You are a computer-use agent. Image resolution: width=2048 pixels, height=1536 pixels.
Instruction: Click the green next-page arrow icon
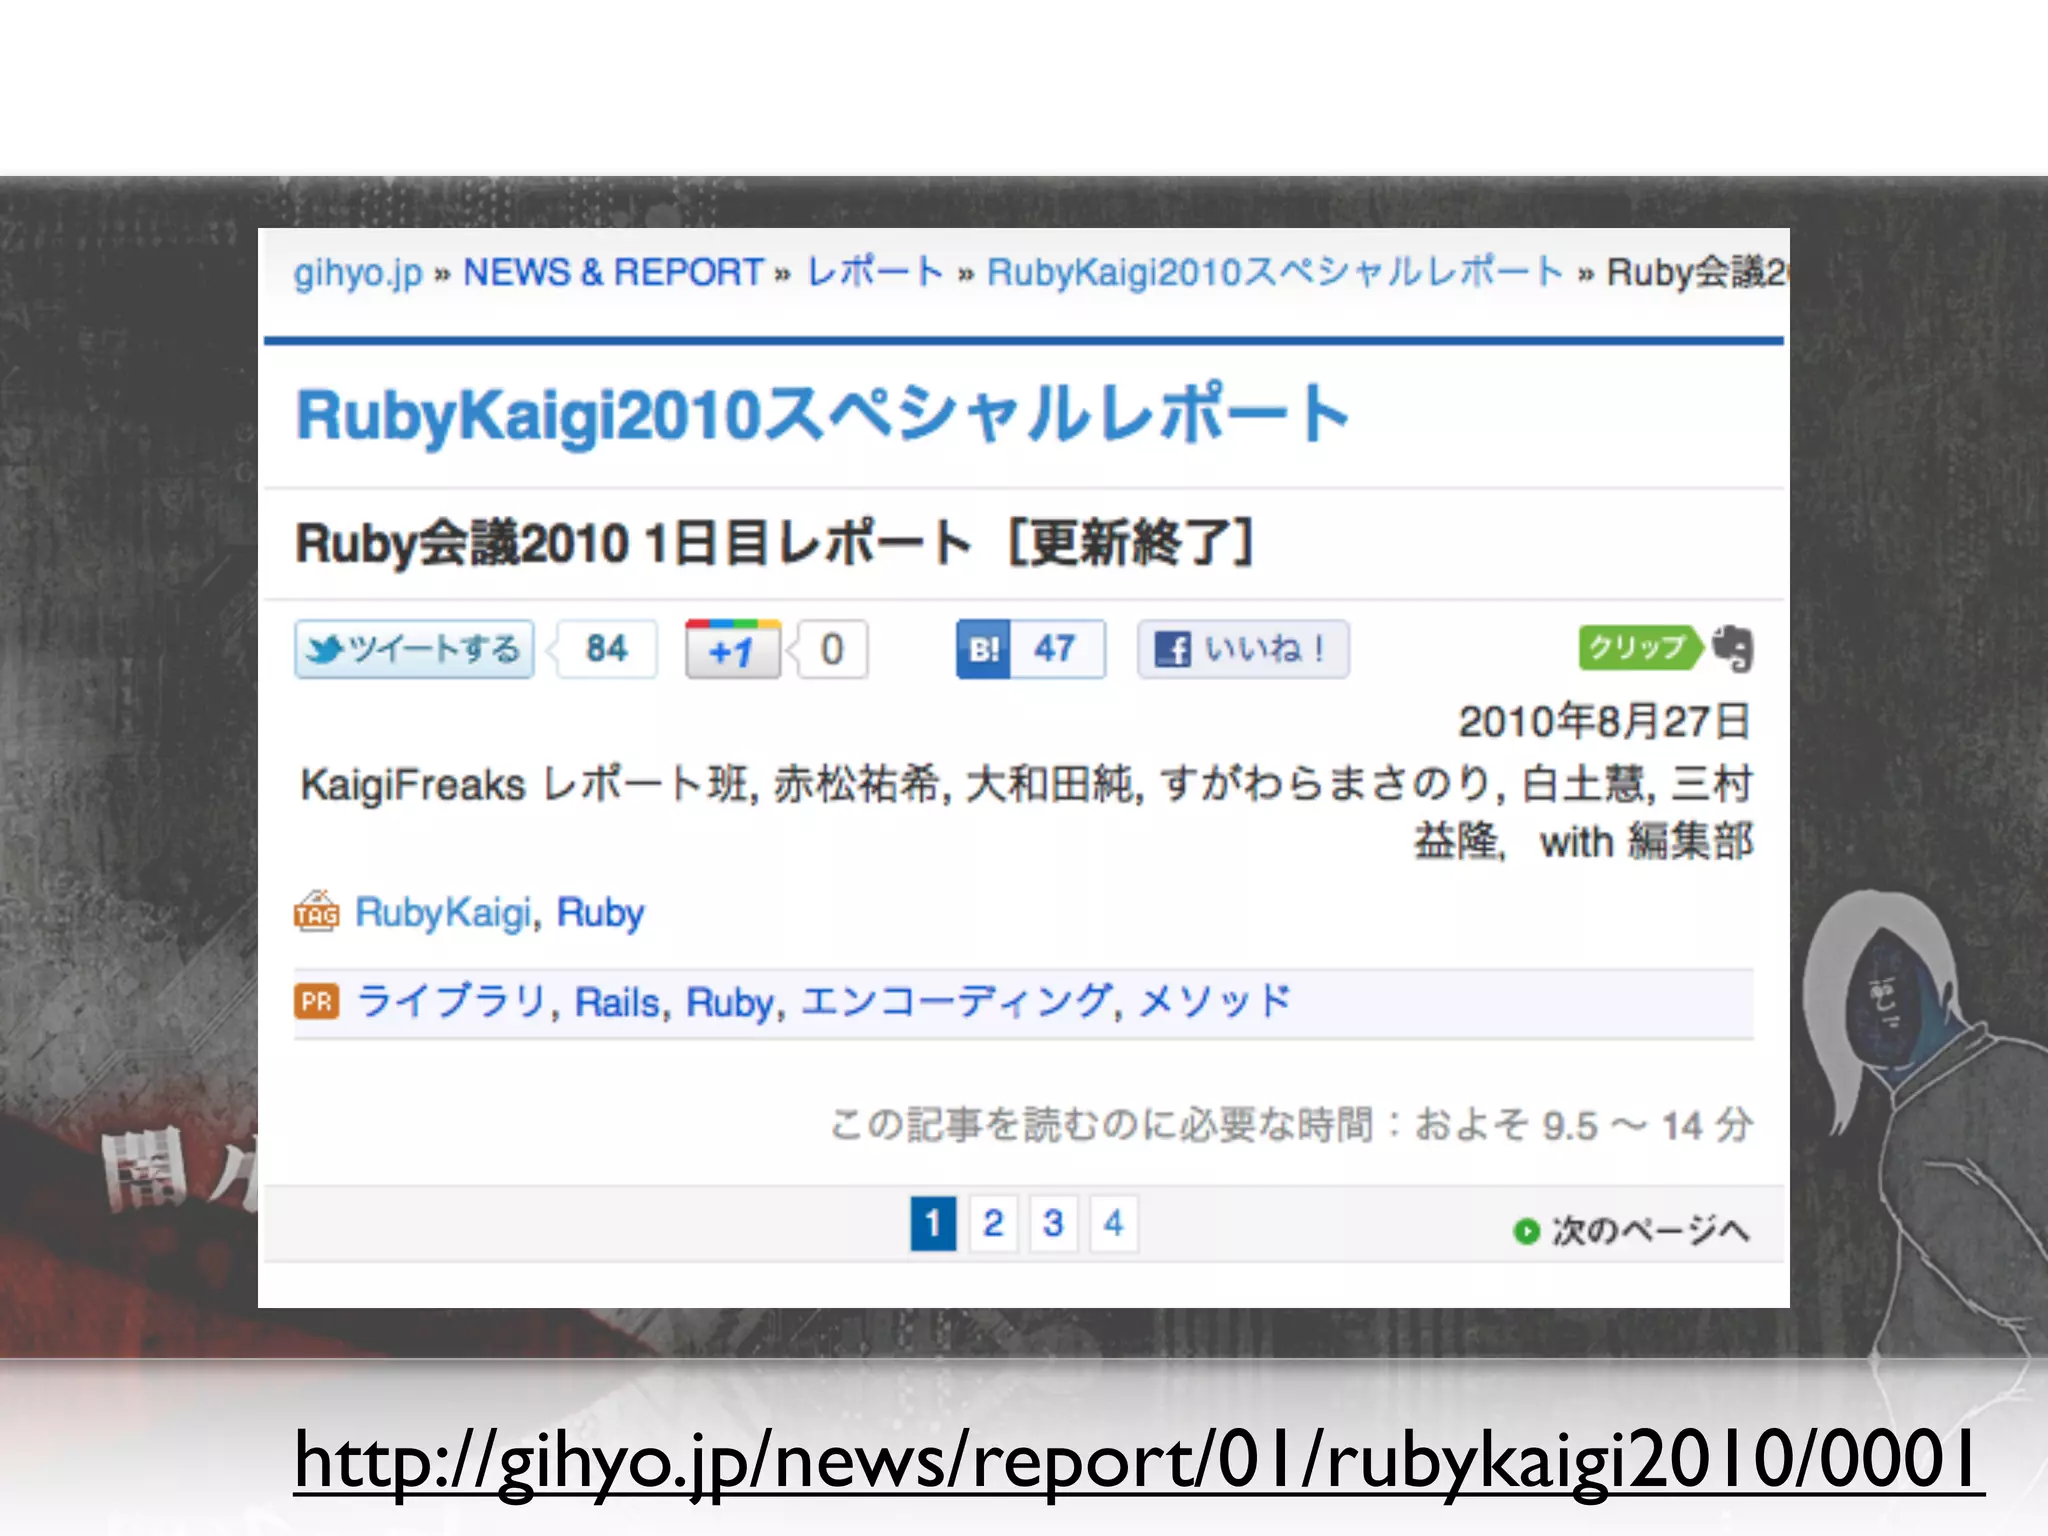pos(1526,1231)
